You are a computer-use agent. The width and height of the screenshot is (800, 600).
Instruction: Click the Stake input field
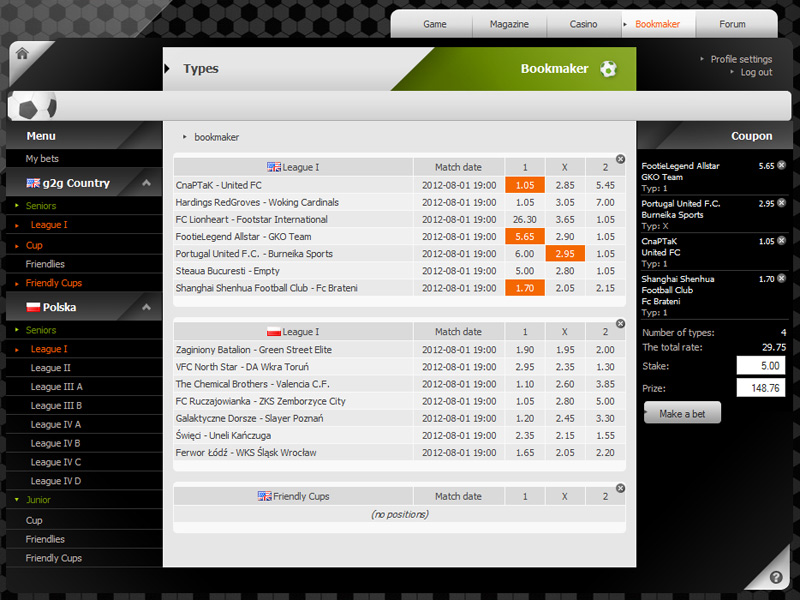pos(761,365)
